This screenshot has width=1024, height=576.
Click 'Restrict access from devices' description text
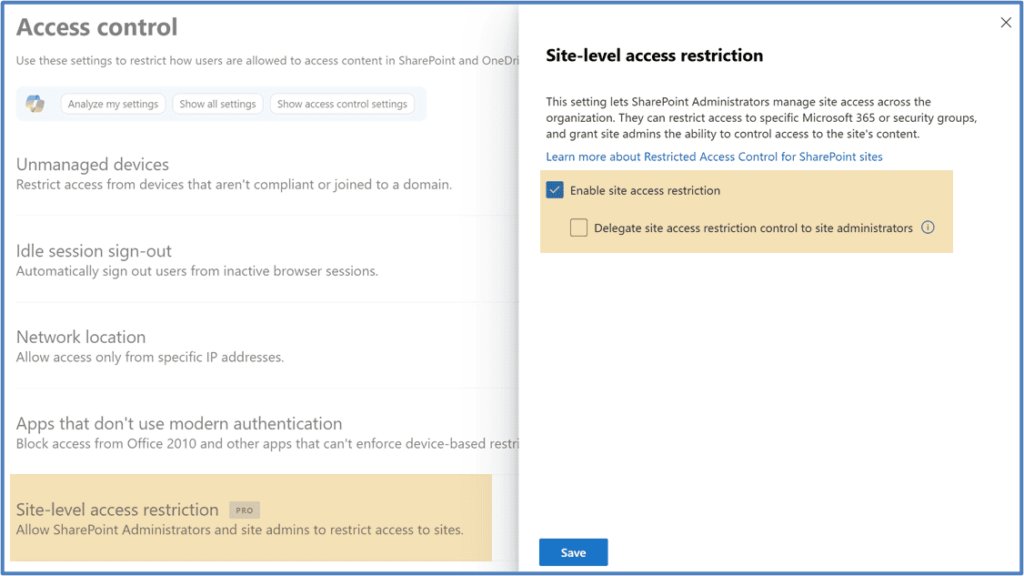tap(234, 185)
